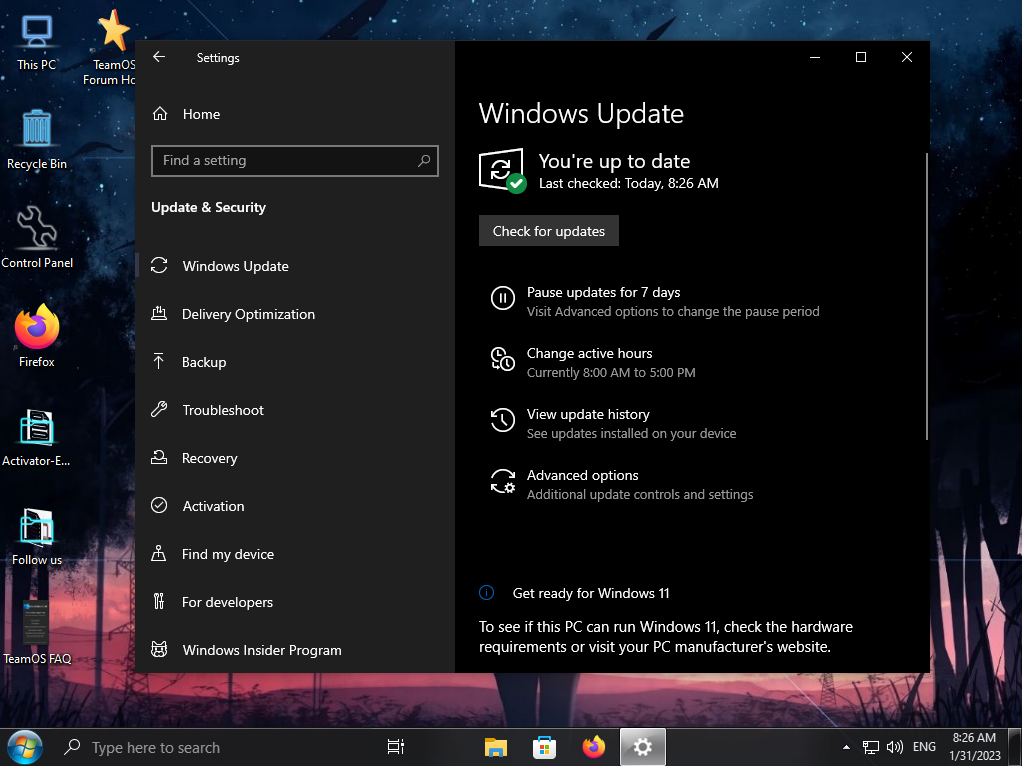Click the Activation checkmark circle icon
This screenshot has height=766, width=1022.
(x=159, y=505)
